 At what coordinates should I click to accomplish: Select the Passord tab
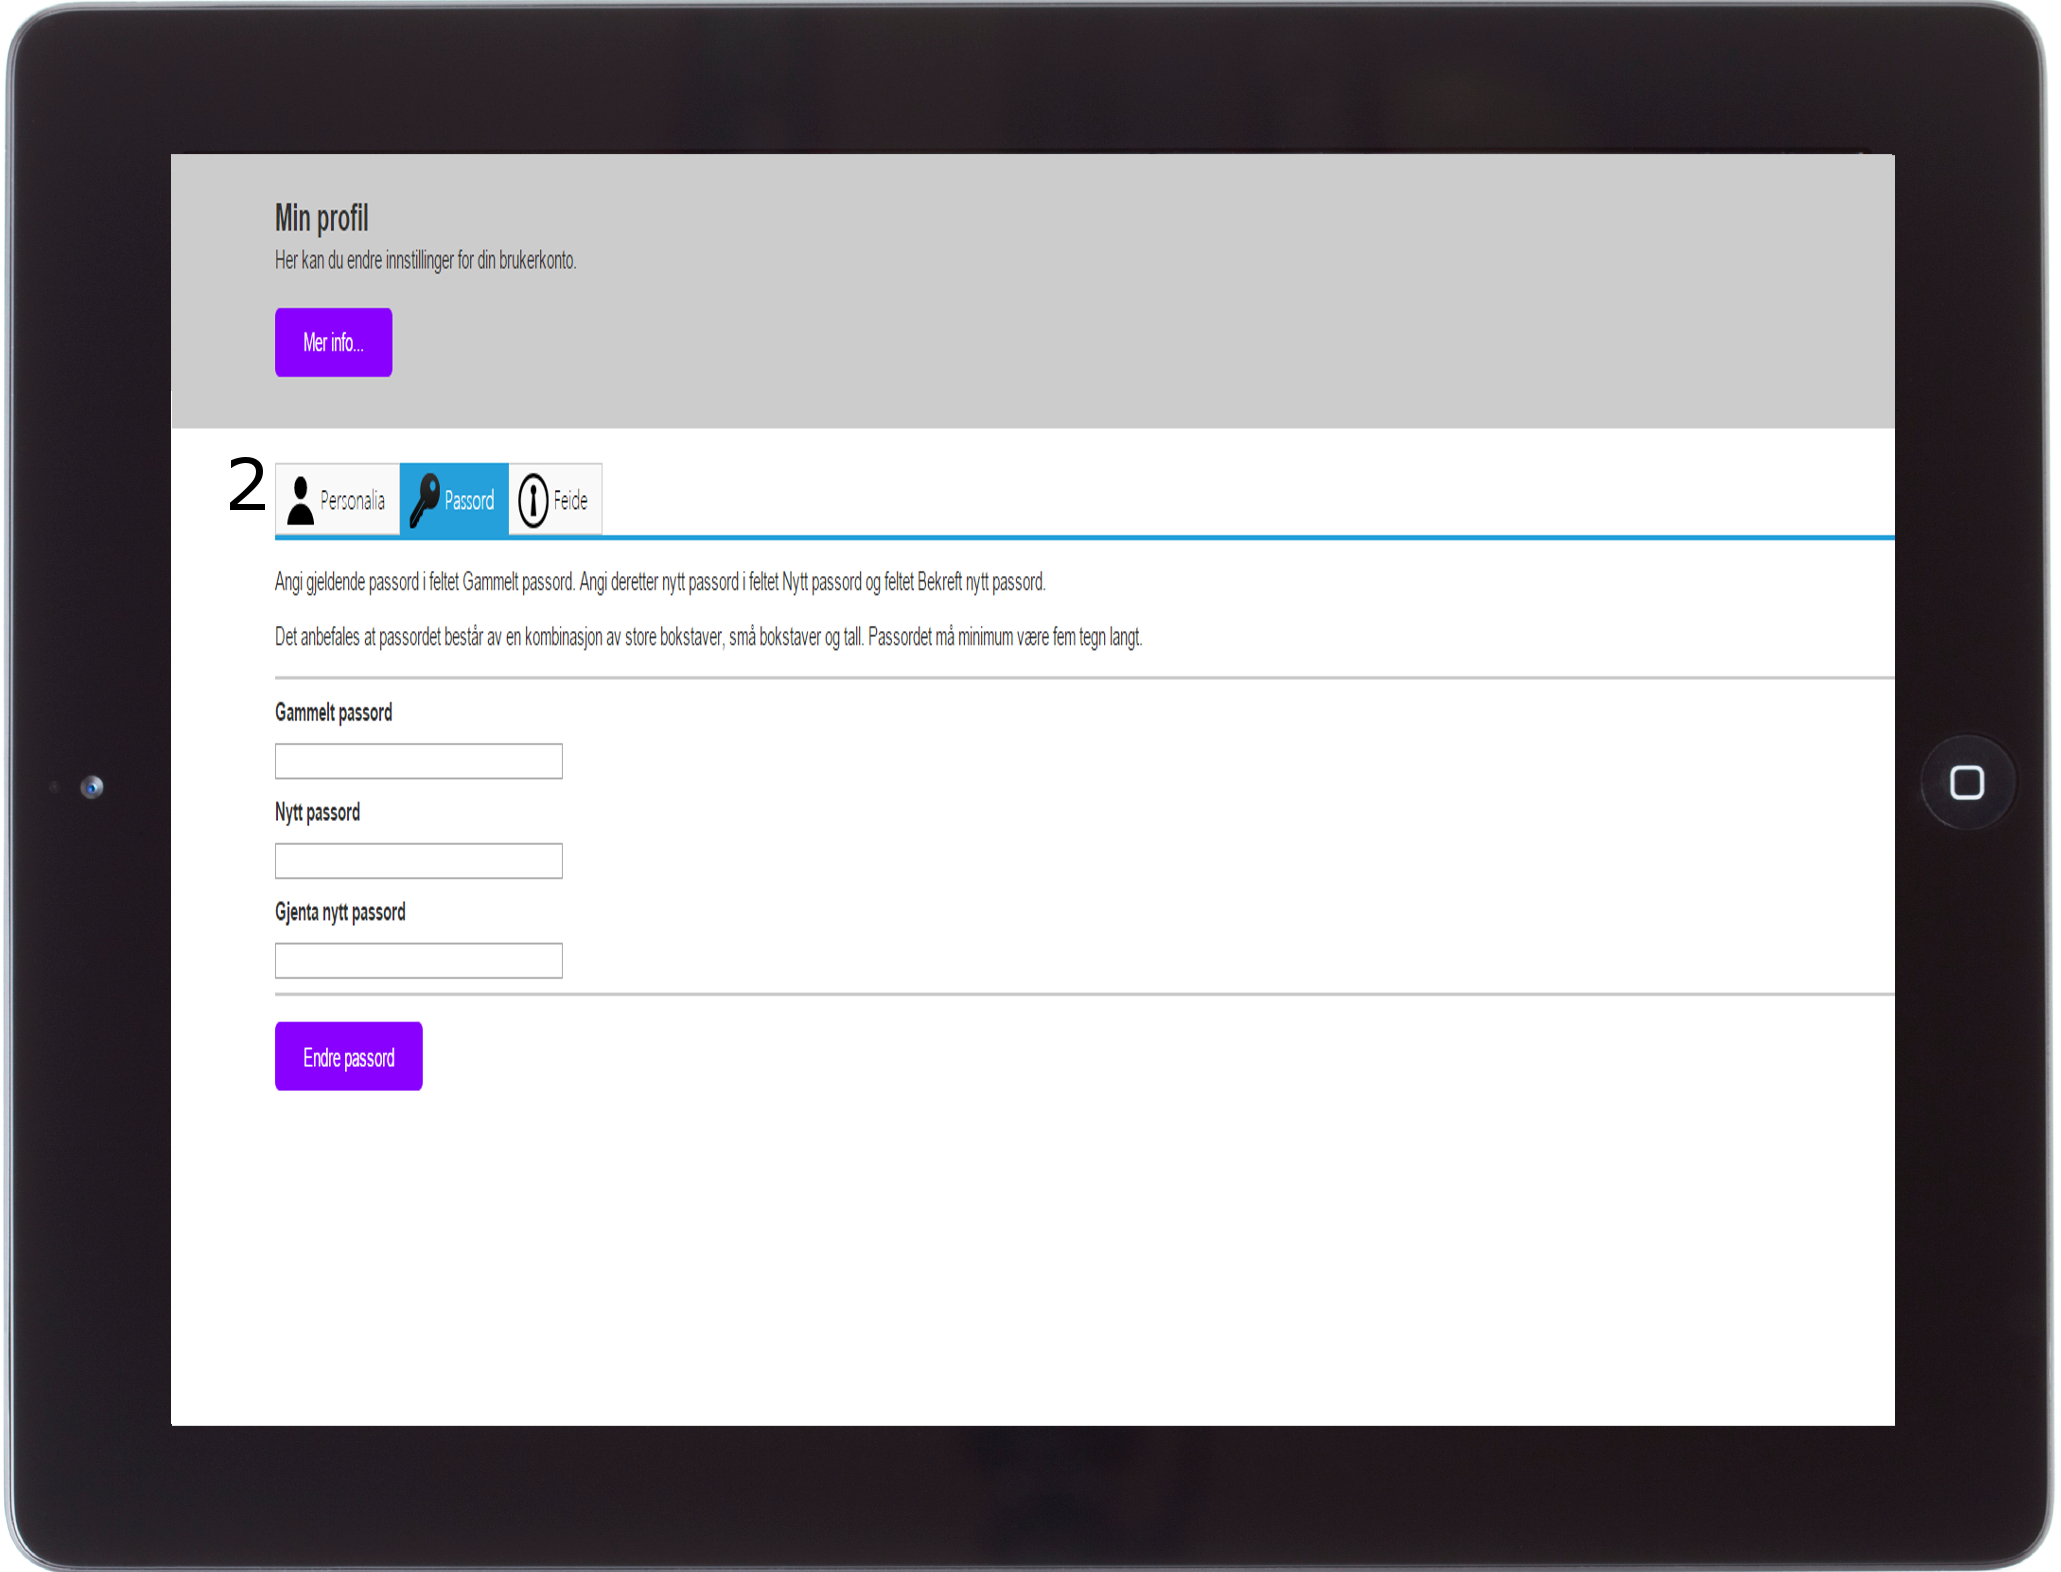point(454,499)
